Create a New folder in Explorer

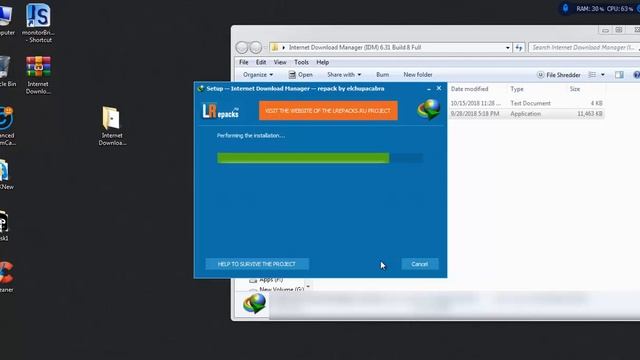(418, 75)
